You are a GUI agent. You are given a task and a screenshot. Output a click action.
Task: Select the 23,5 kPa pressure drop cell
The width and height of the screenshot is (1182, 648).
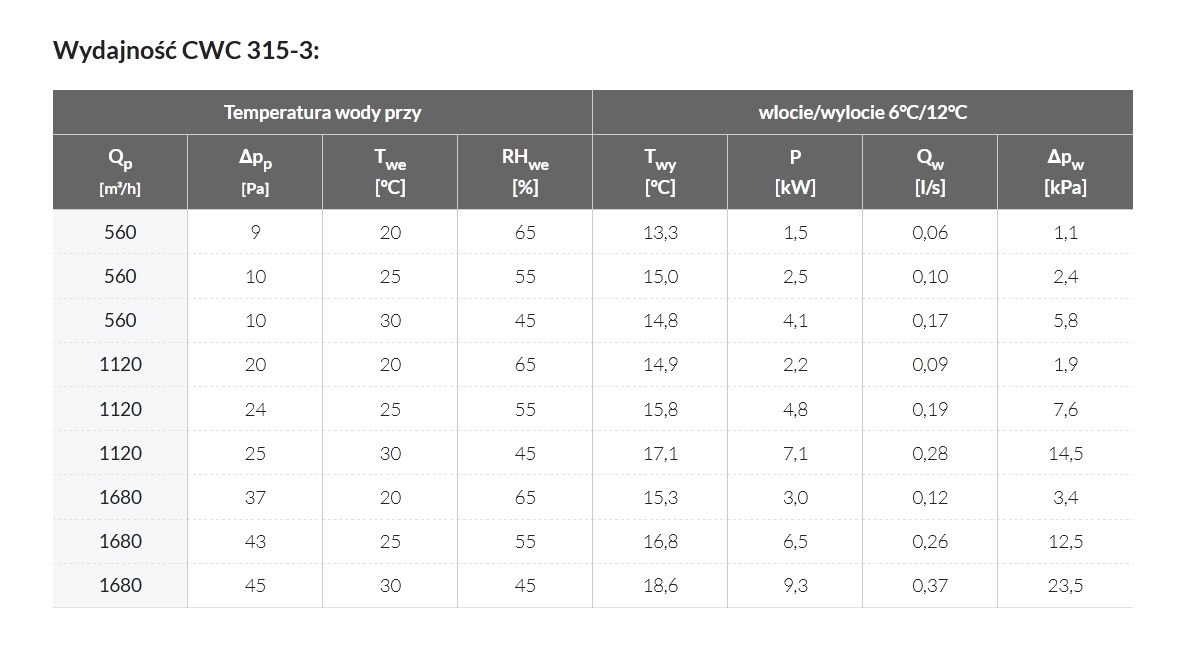click(1065, 586)
